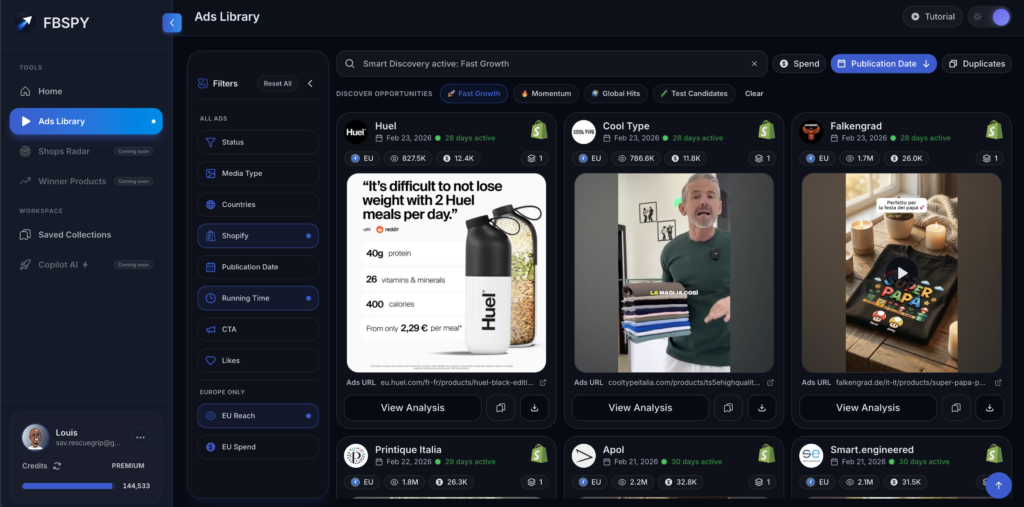Click the Smart.engineered brand avatar

pyautogui.click(x=811, y=456)
